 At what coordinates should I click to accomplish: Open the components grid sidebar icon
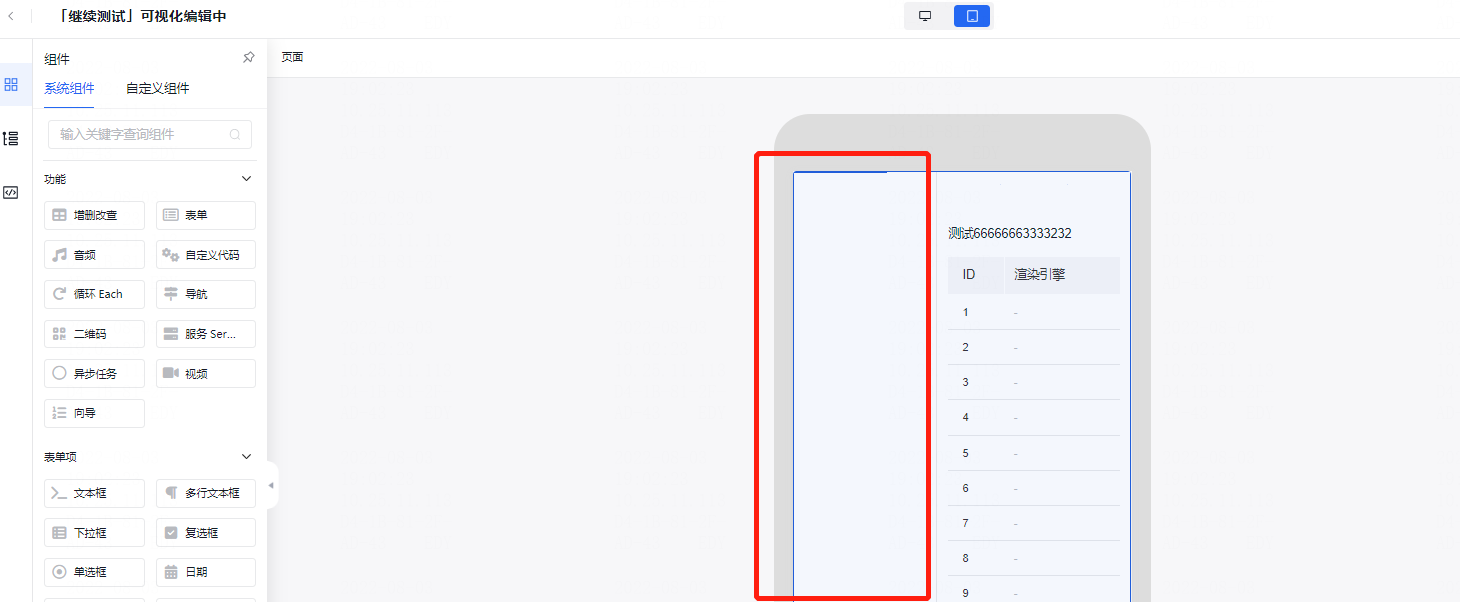[x=12, y=84]
